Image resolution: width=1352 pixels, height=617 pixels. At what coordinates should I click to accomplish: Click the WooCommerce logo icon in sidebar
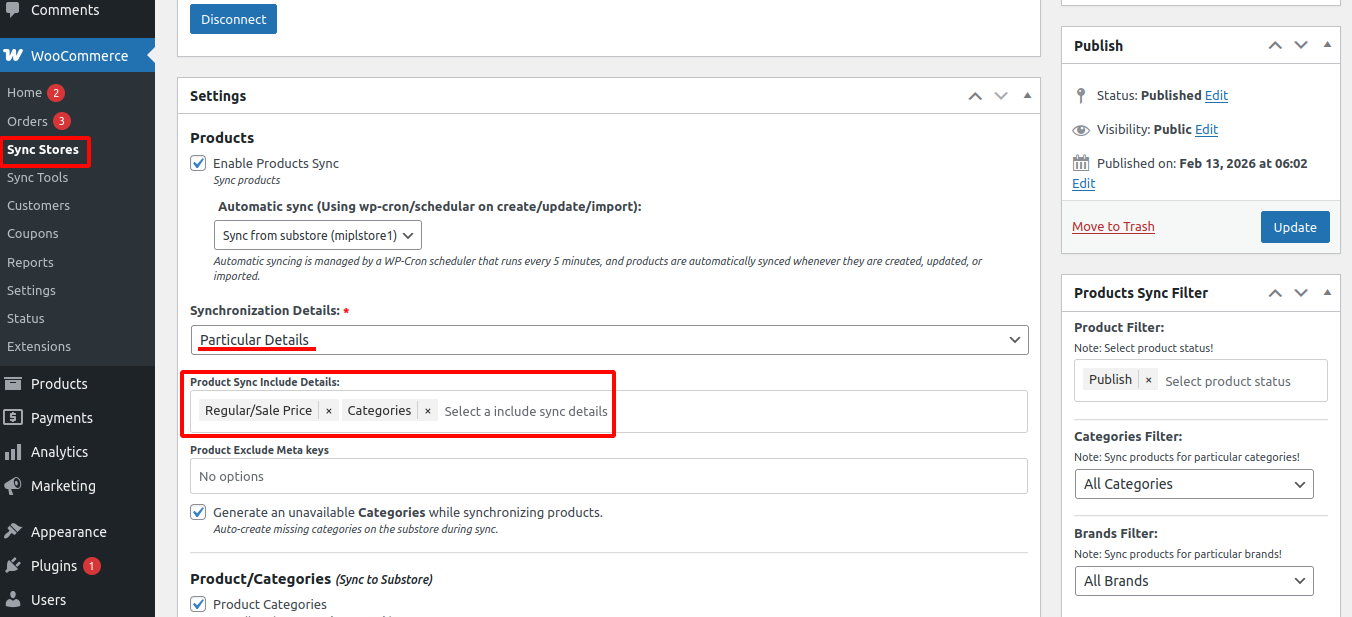click(13, 56)
